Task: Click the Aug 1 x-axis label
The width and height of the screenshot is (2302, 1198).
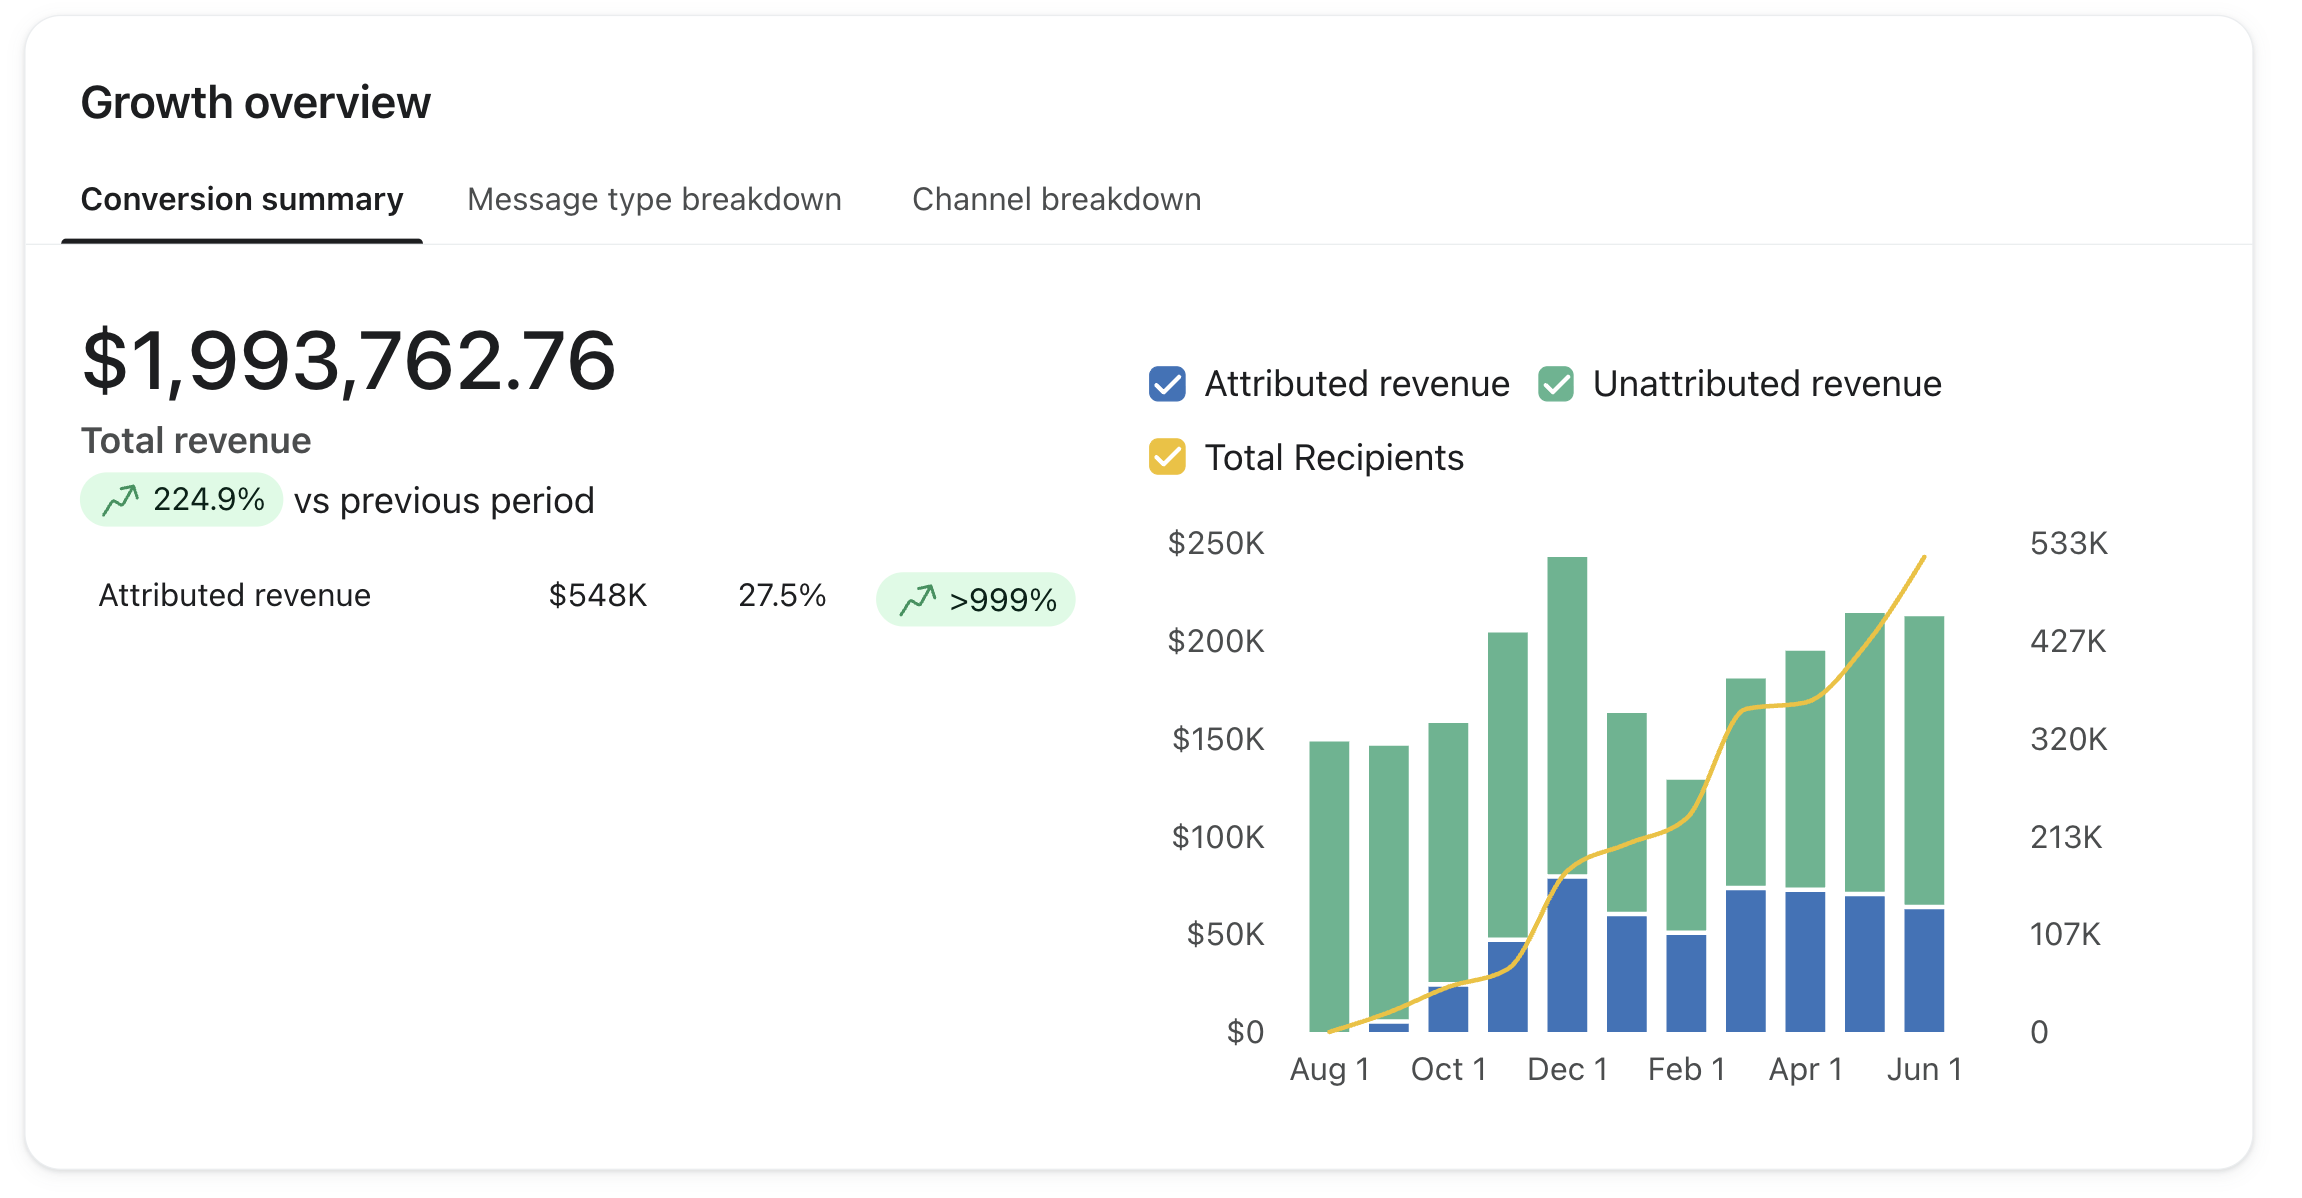Action: click(x=1329, y=1069)
